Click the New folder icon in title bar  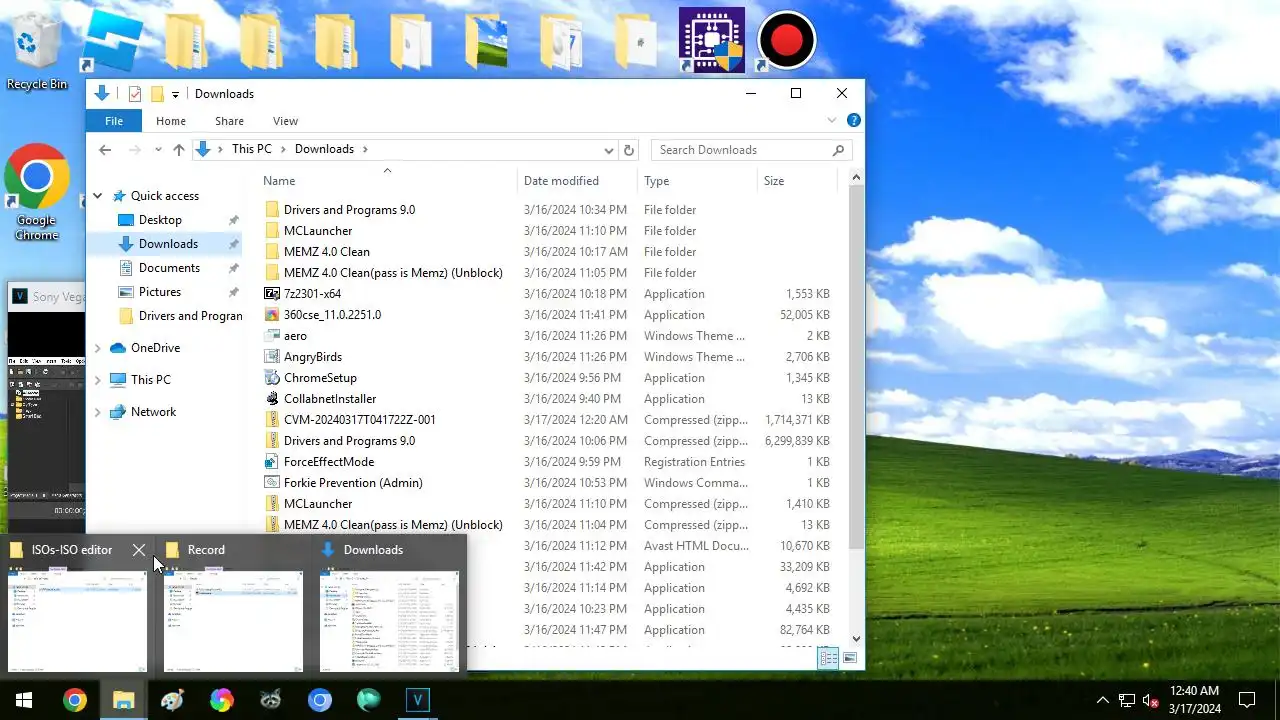(x=157, y=94)
